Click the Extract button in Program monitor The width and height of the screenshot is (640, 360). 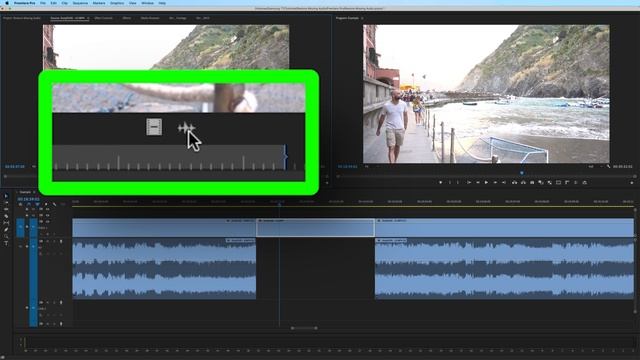pos(523,182)
